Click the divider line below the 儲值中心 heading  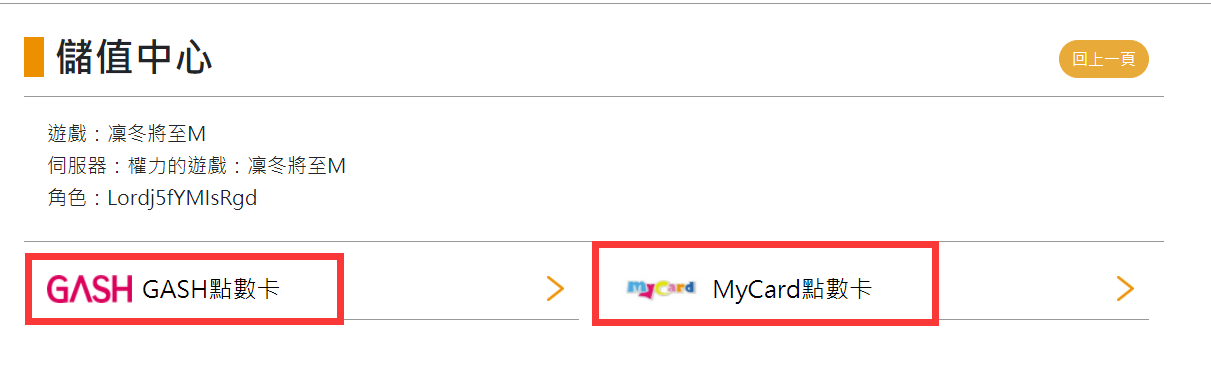click(594, 97)
